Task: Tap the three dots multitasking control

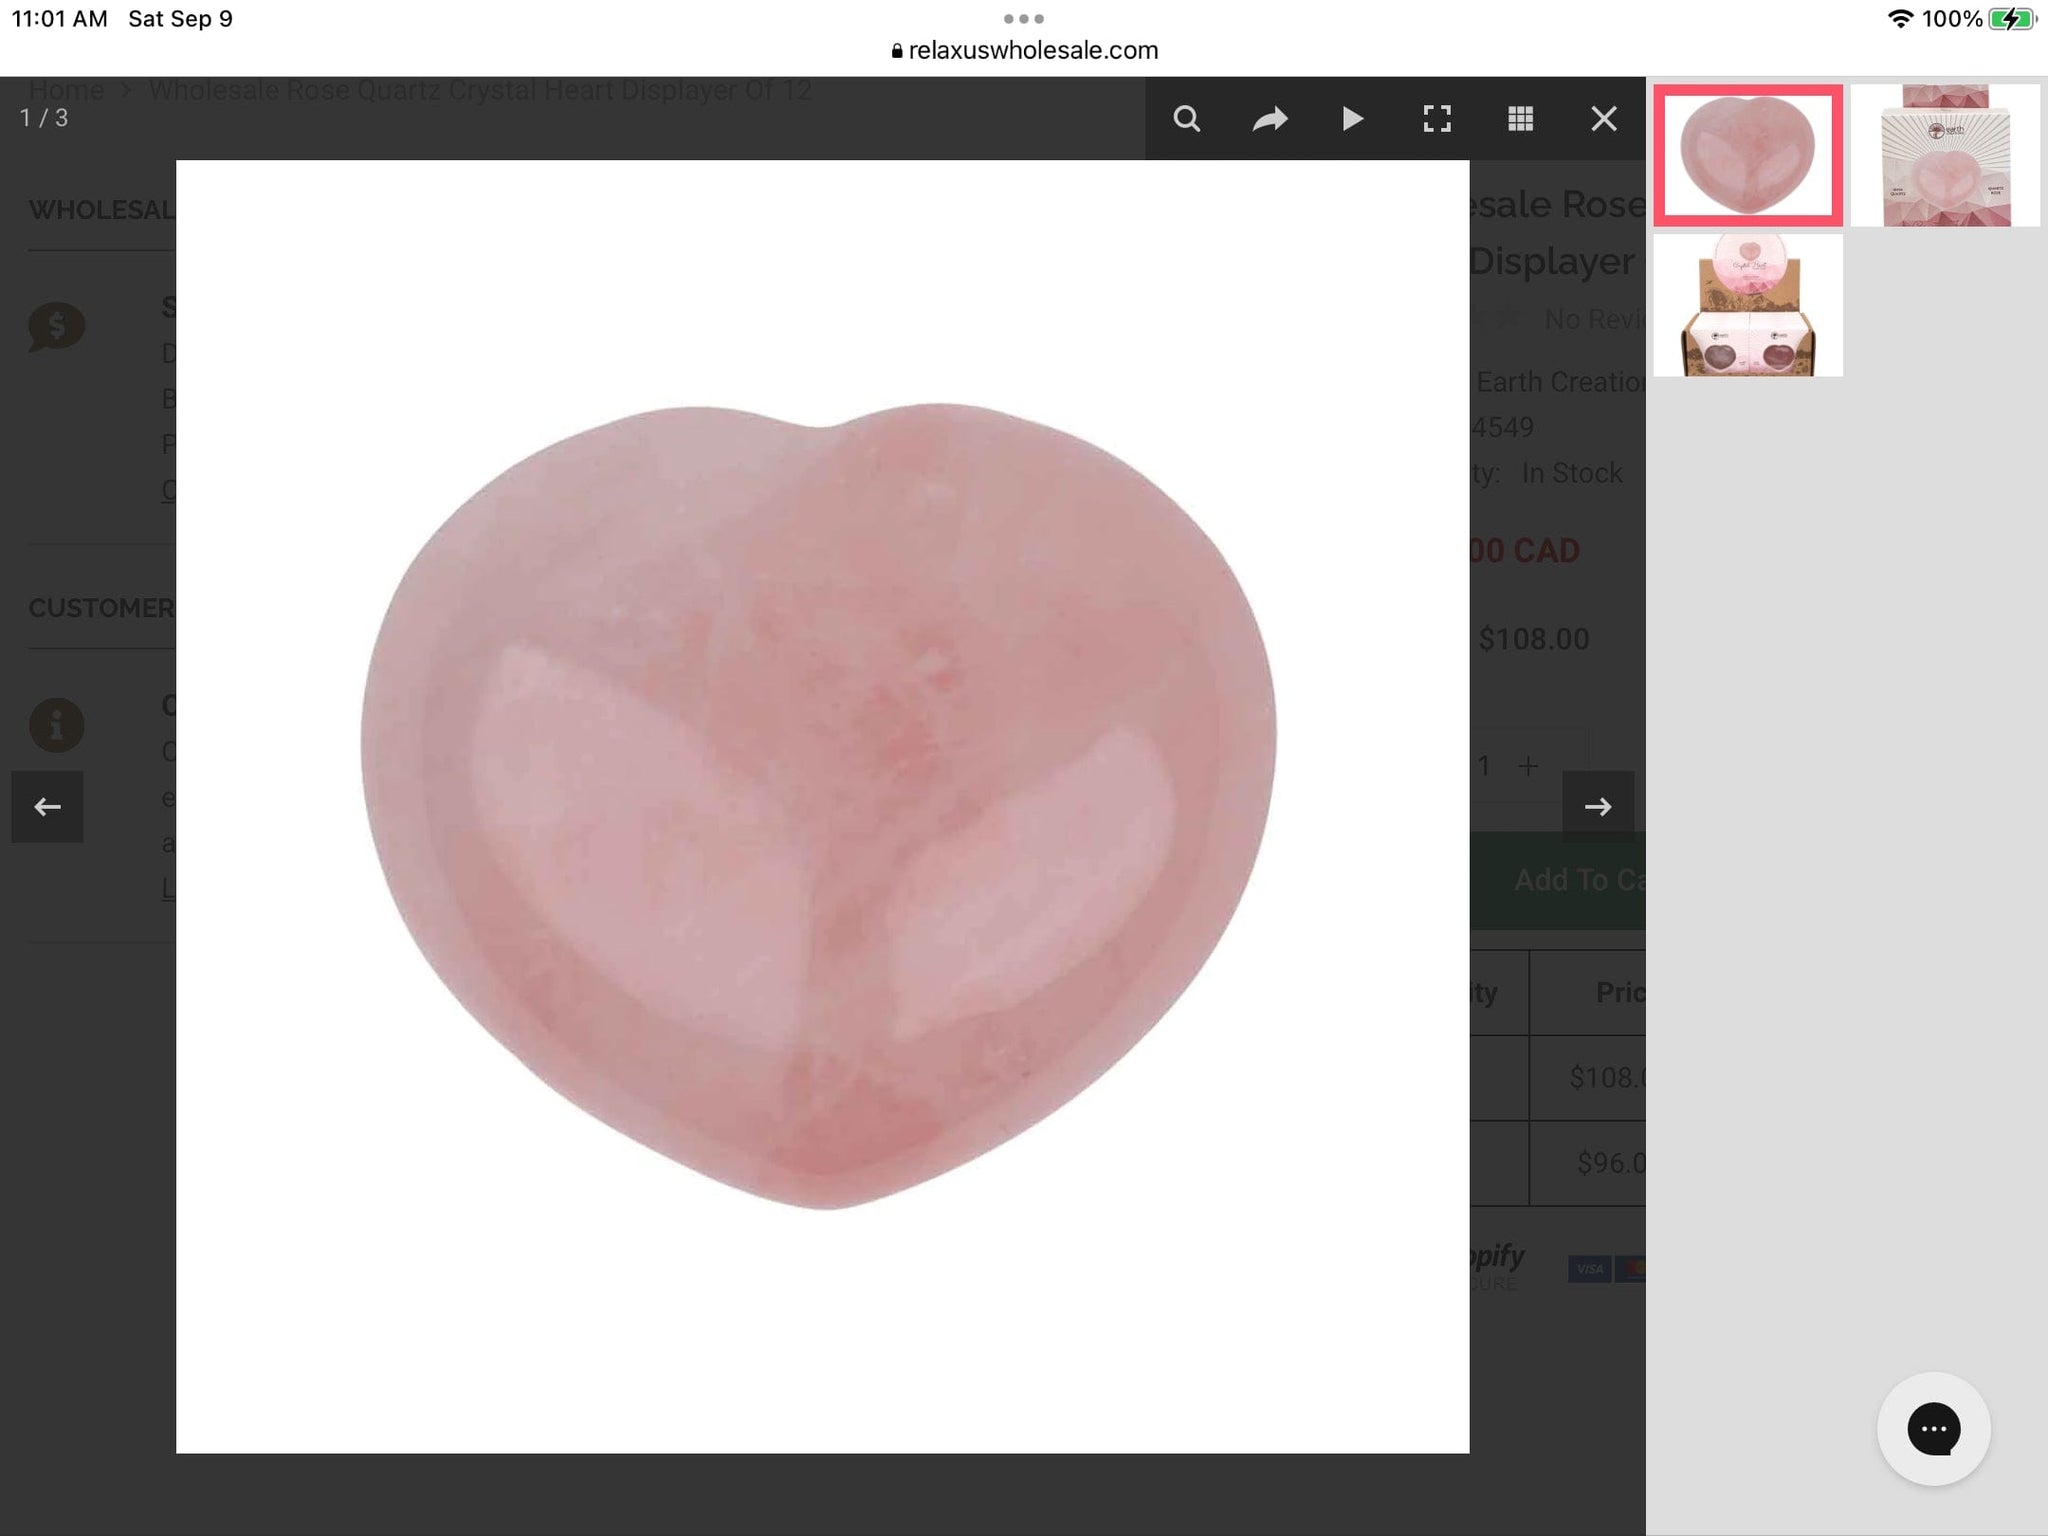Action: point(1024,18)
